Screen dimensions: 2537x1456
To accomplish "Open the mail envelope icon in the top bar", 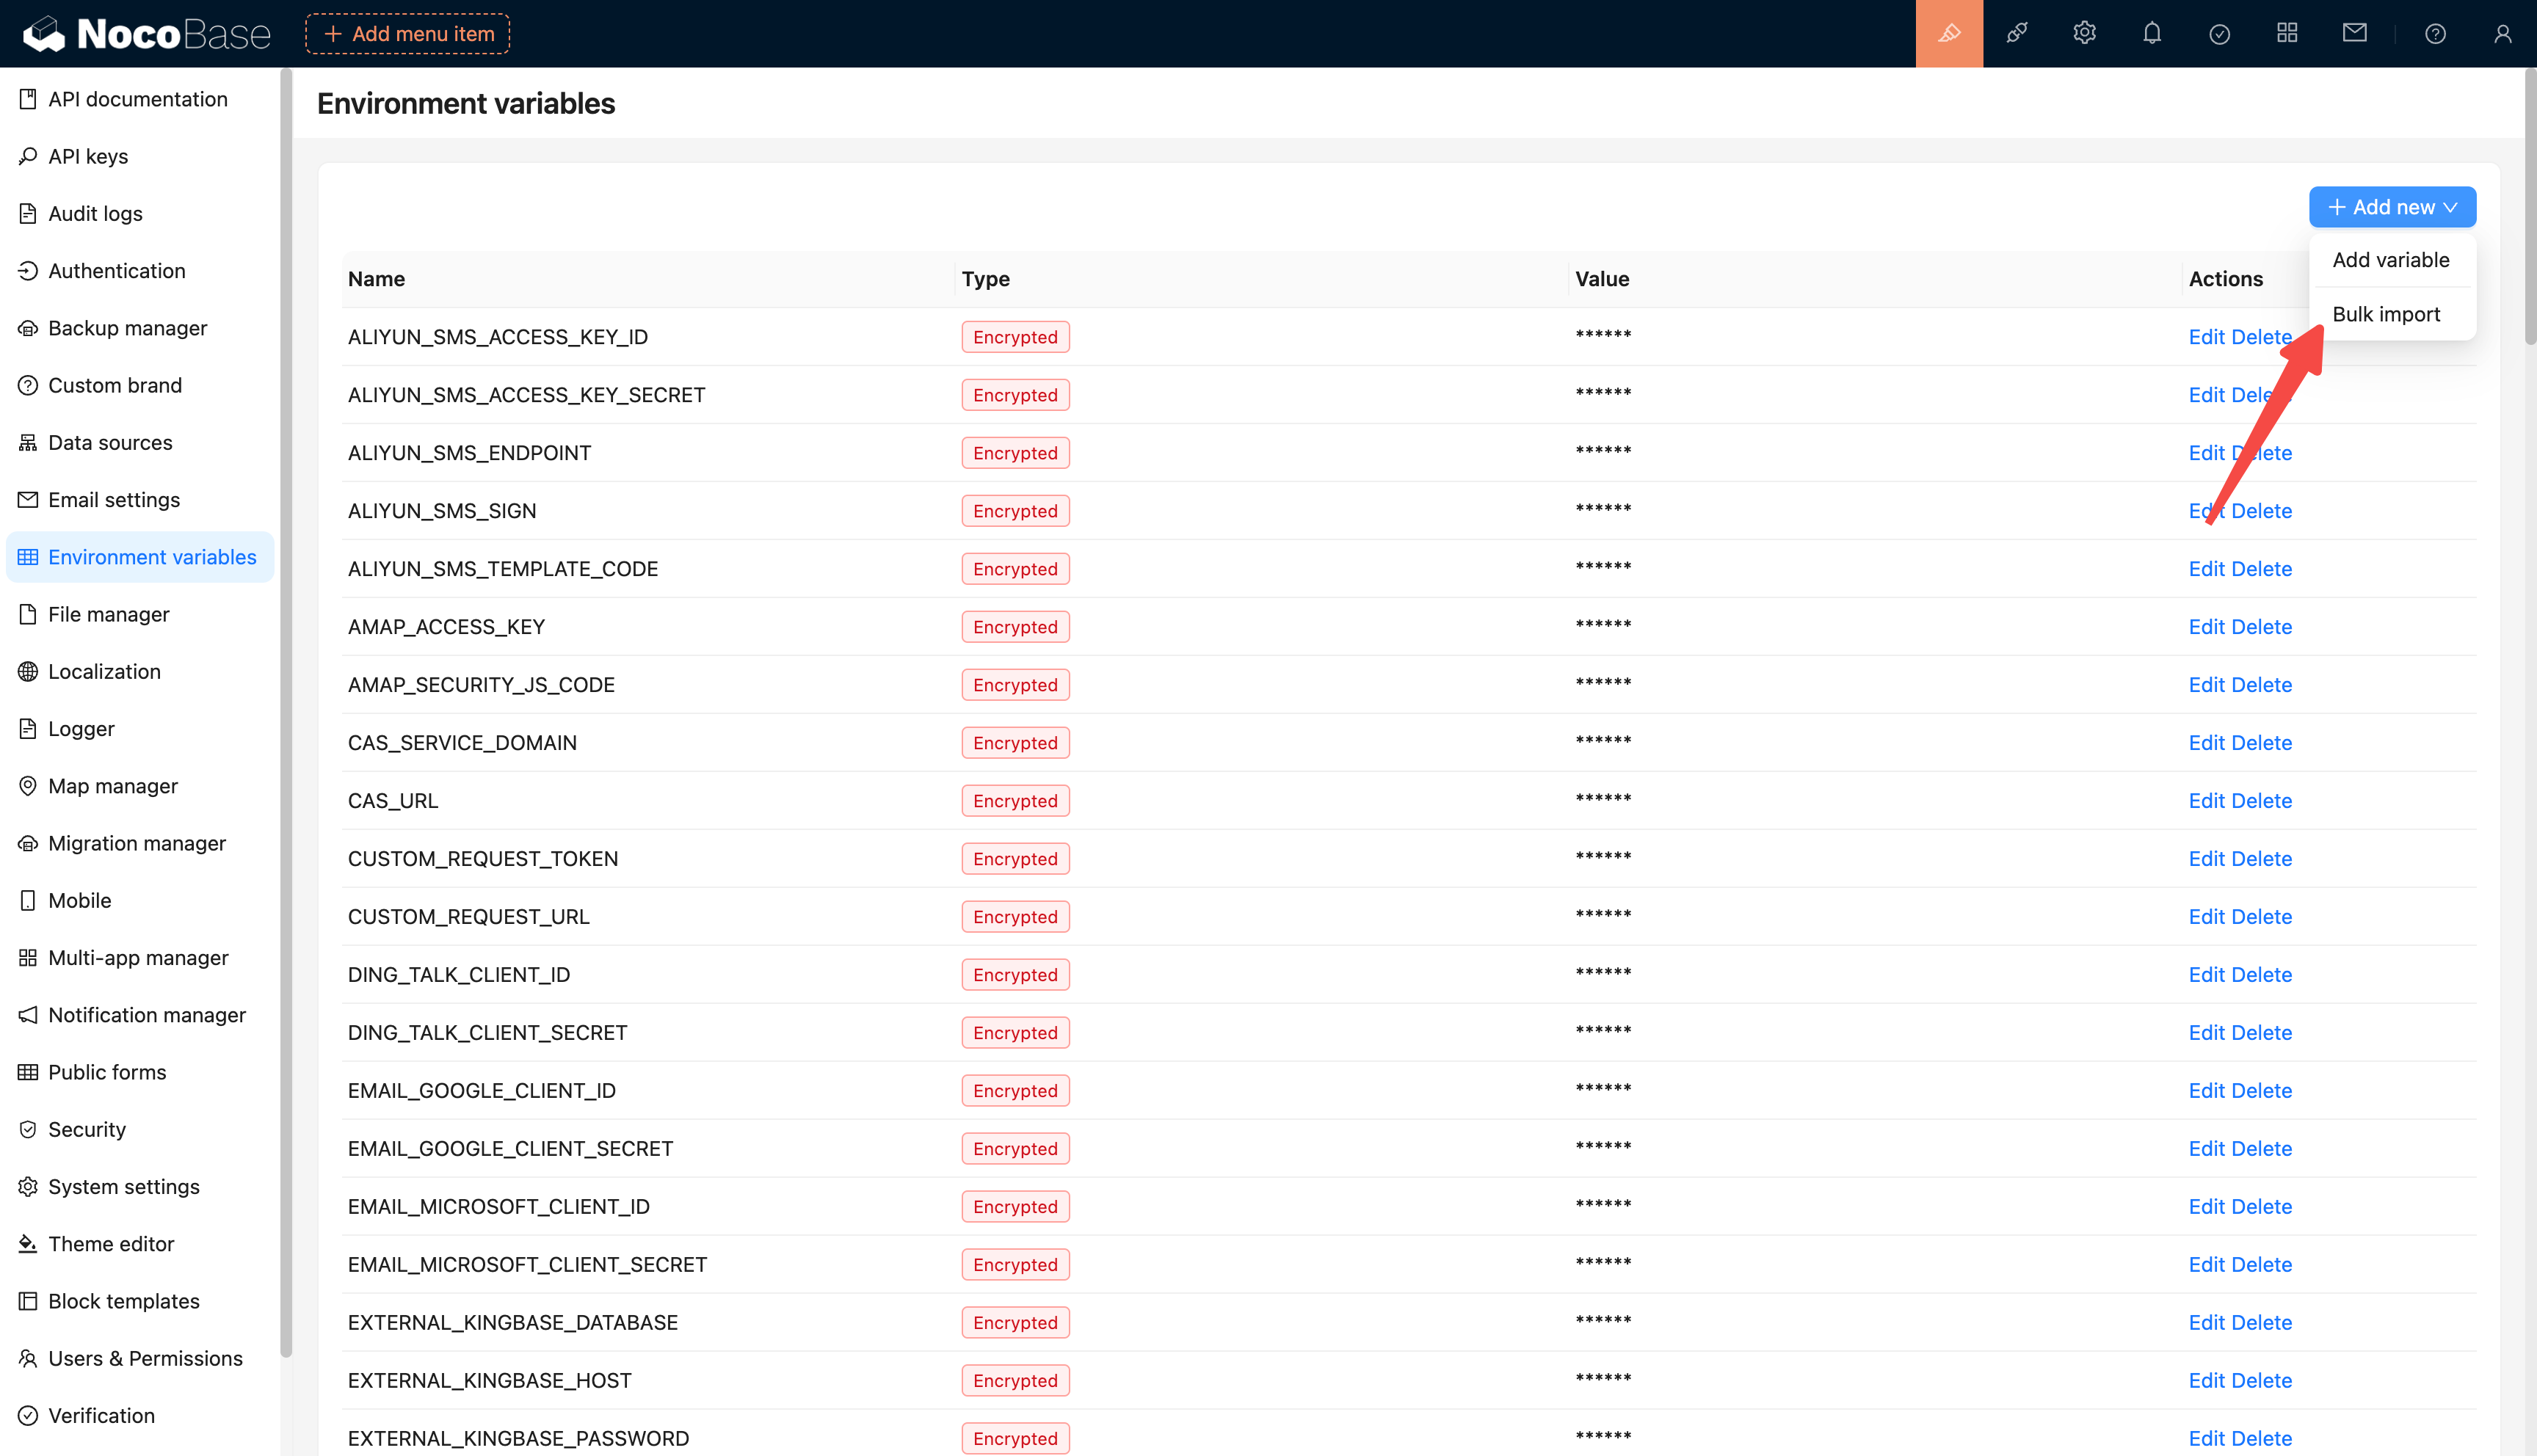I will [2354, 34].
